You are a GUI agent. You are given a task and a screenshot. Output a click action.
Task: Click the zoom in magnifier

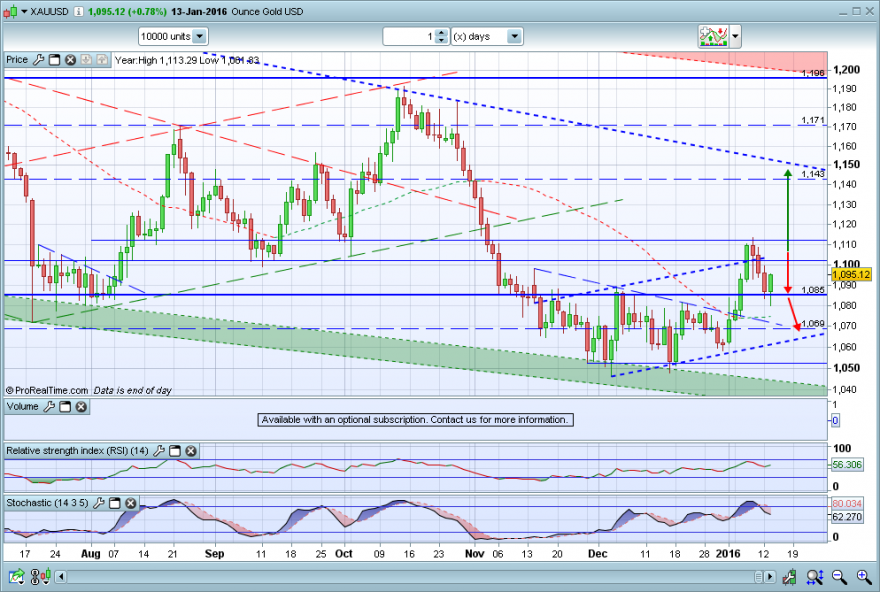[x=864, y=576]
